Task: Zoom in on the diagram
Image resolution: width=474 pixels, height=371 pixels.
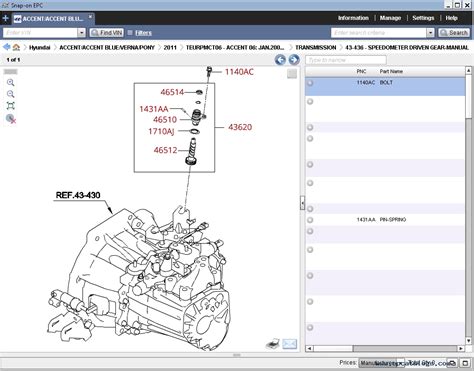Action: (11, 82)
